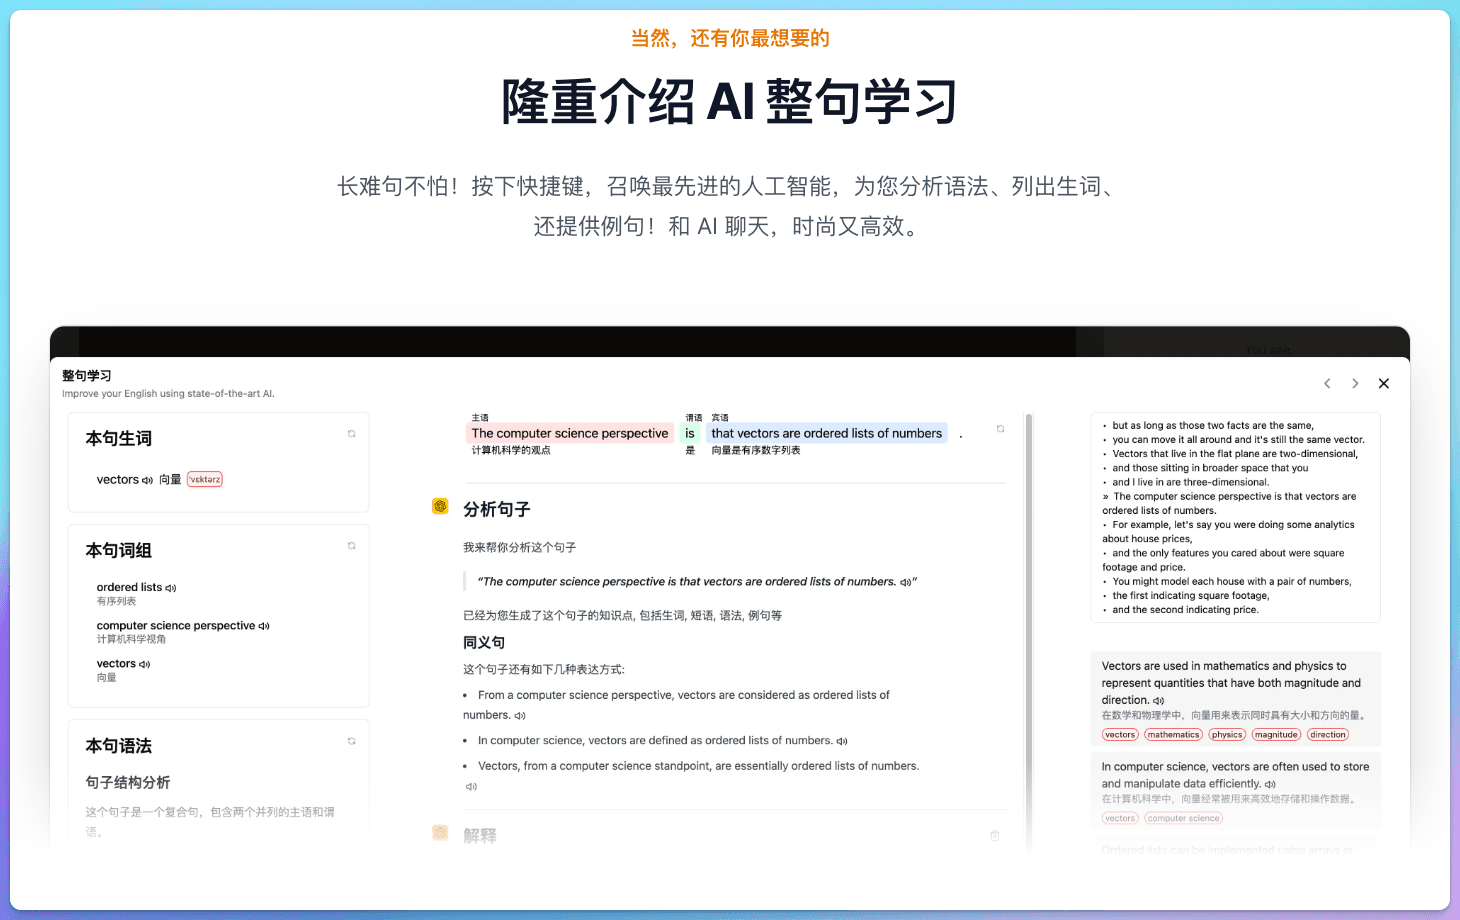1460x920 pixels.
Task: Delete the 解释 message with trash icon
Action: pos(995,835)
